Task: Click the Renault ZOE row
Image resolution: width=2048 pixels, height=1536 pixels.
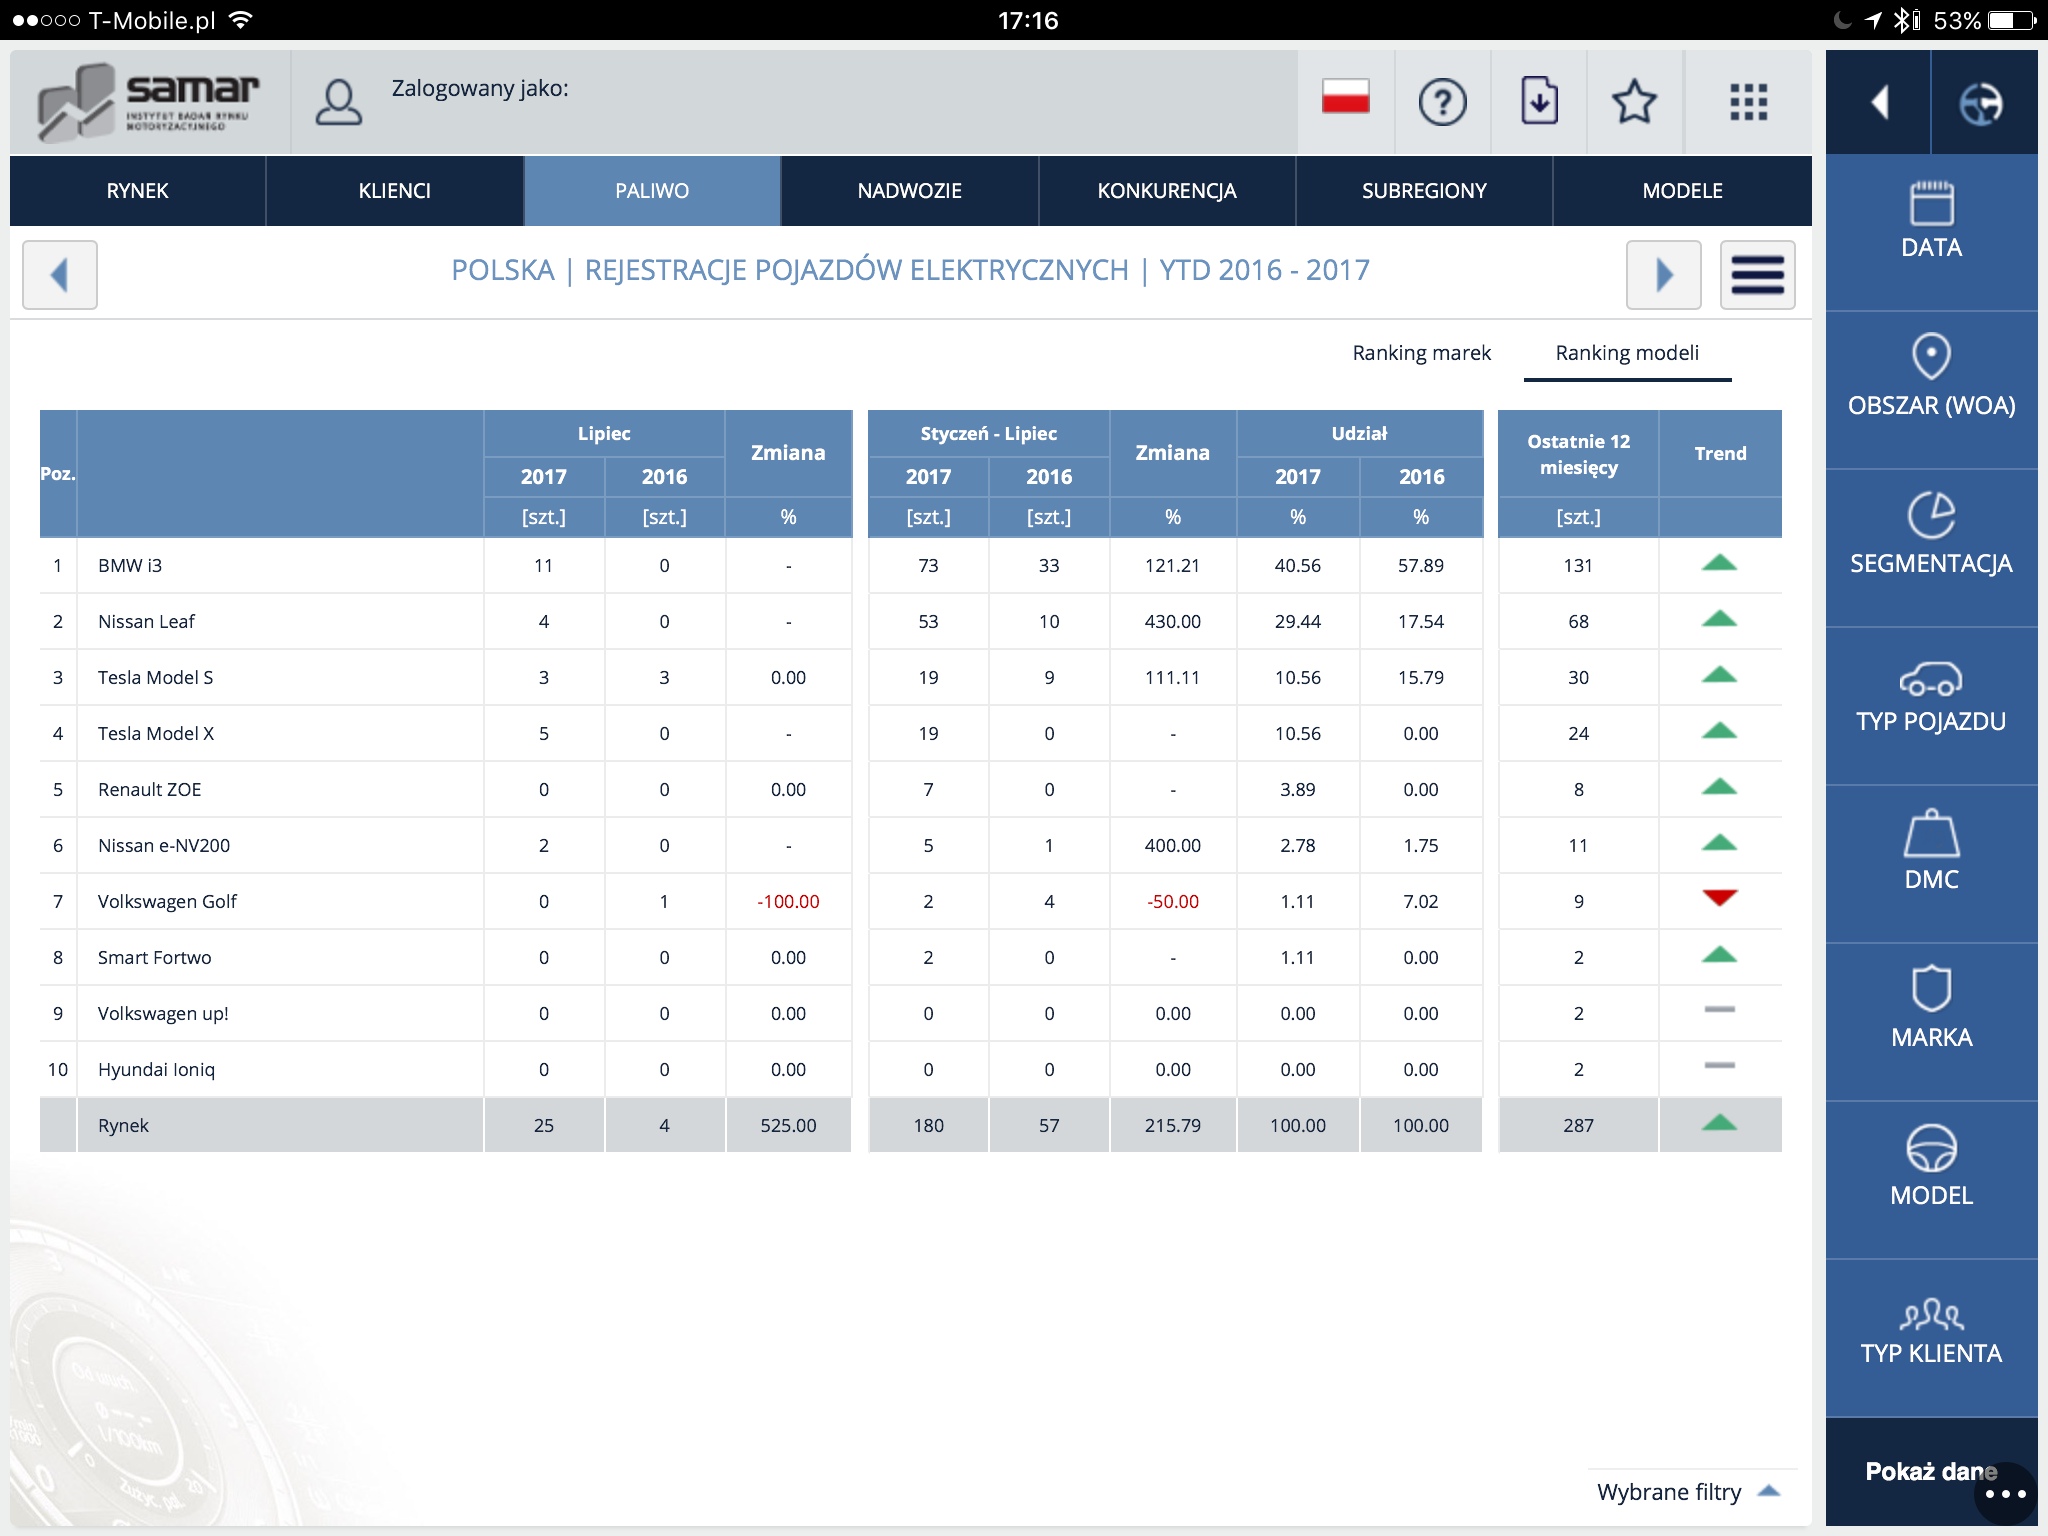Action: (910, 789)
